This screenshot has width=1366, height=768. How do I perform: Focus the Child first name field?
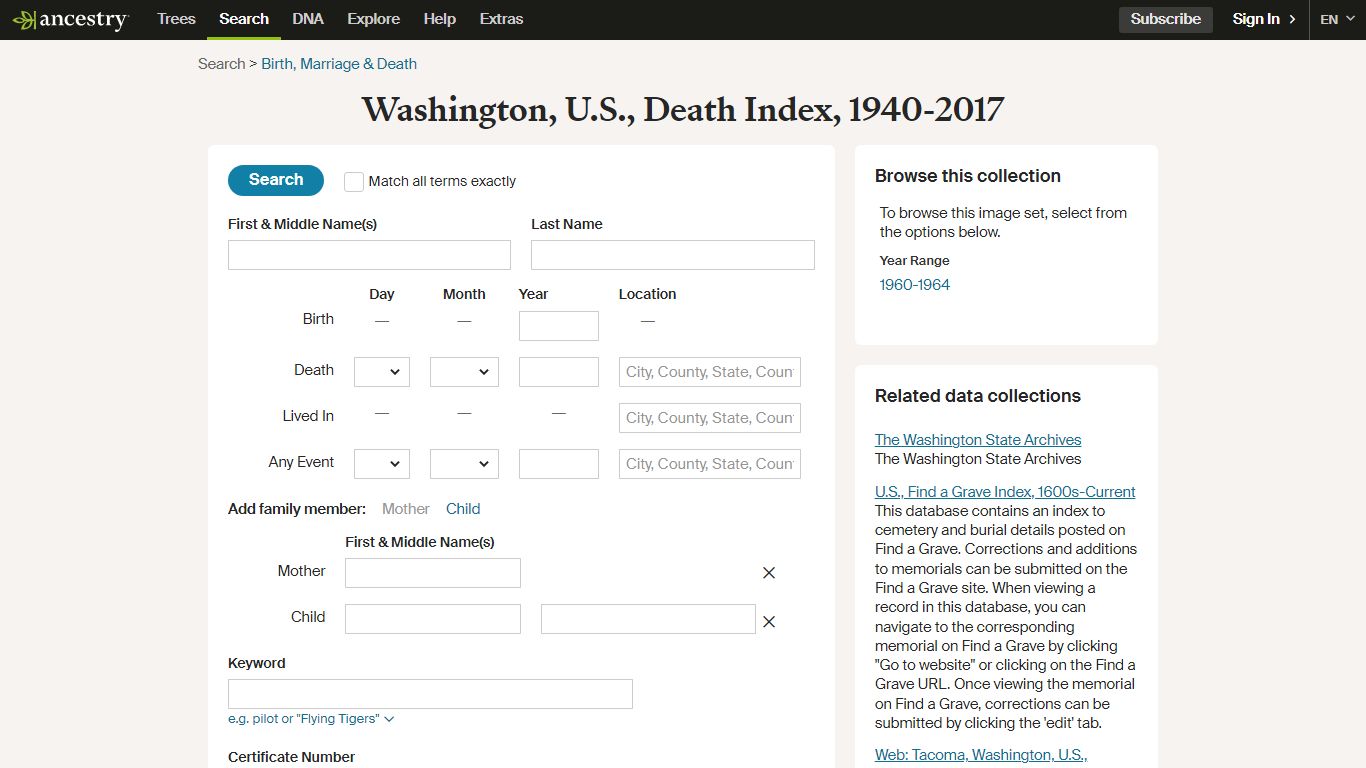tap(433, 619)
